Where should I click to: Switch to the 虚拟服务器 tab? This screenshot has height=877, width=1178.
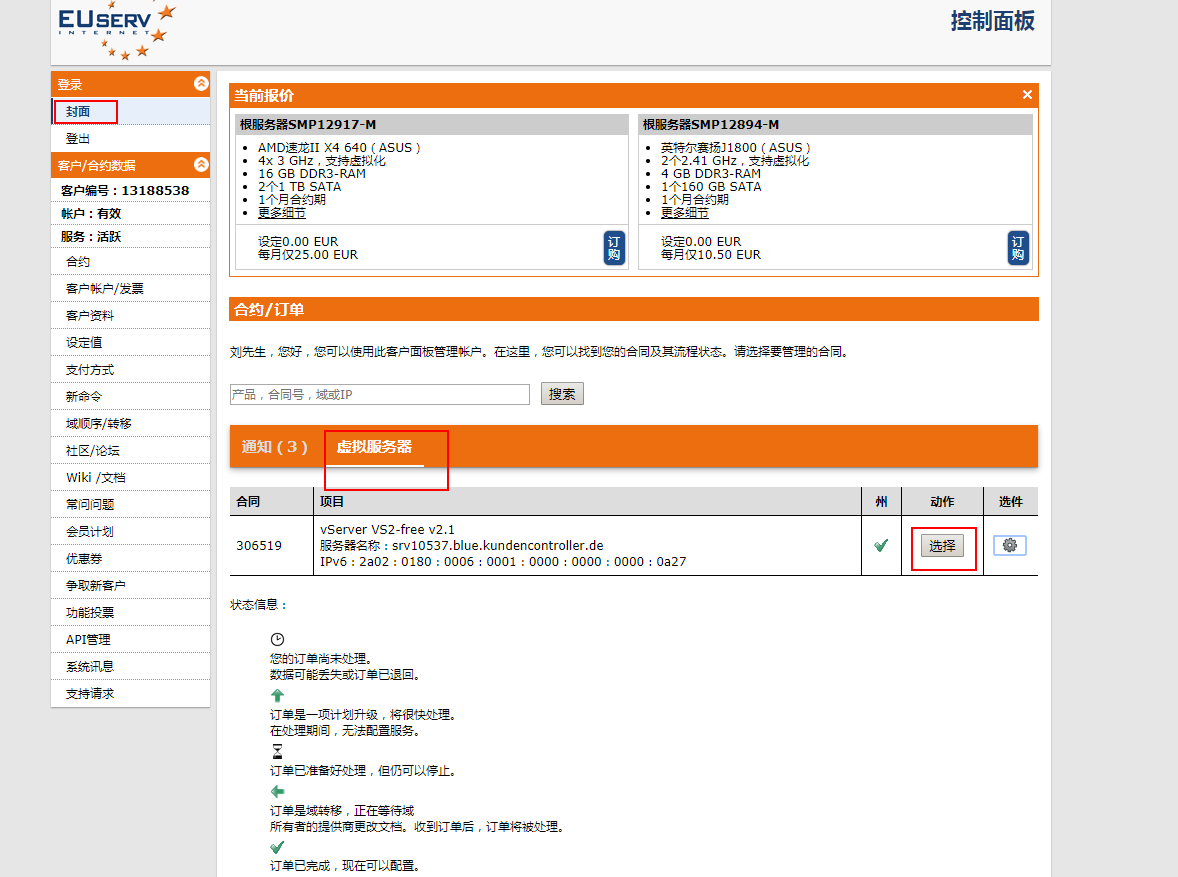pos(374,446)
